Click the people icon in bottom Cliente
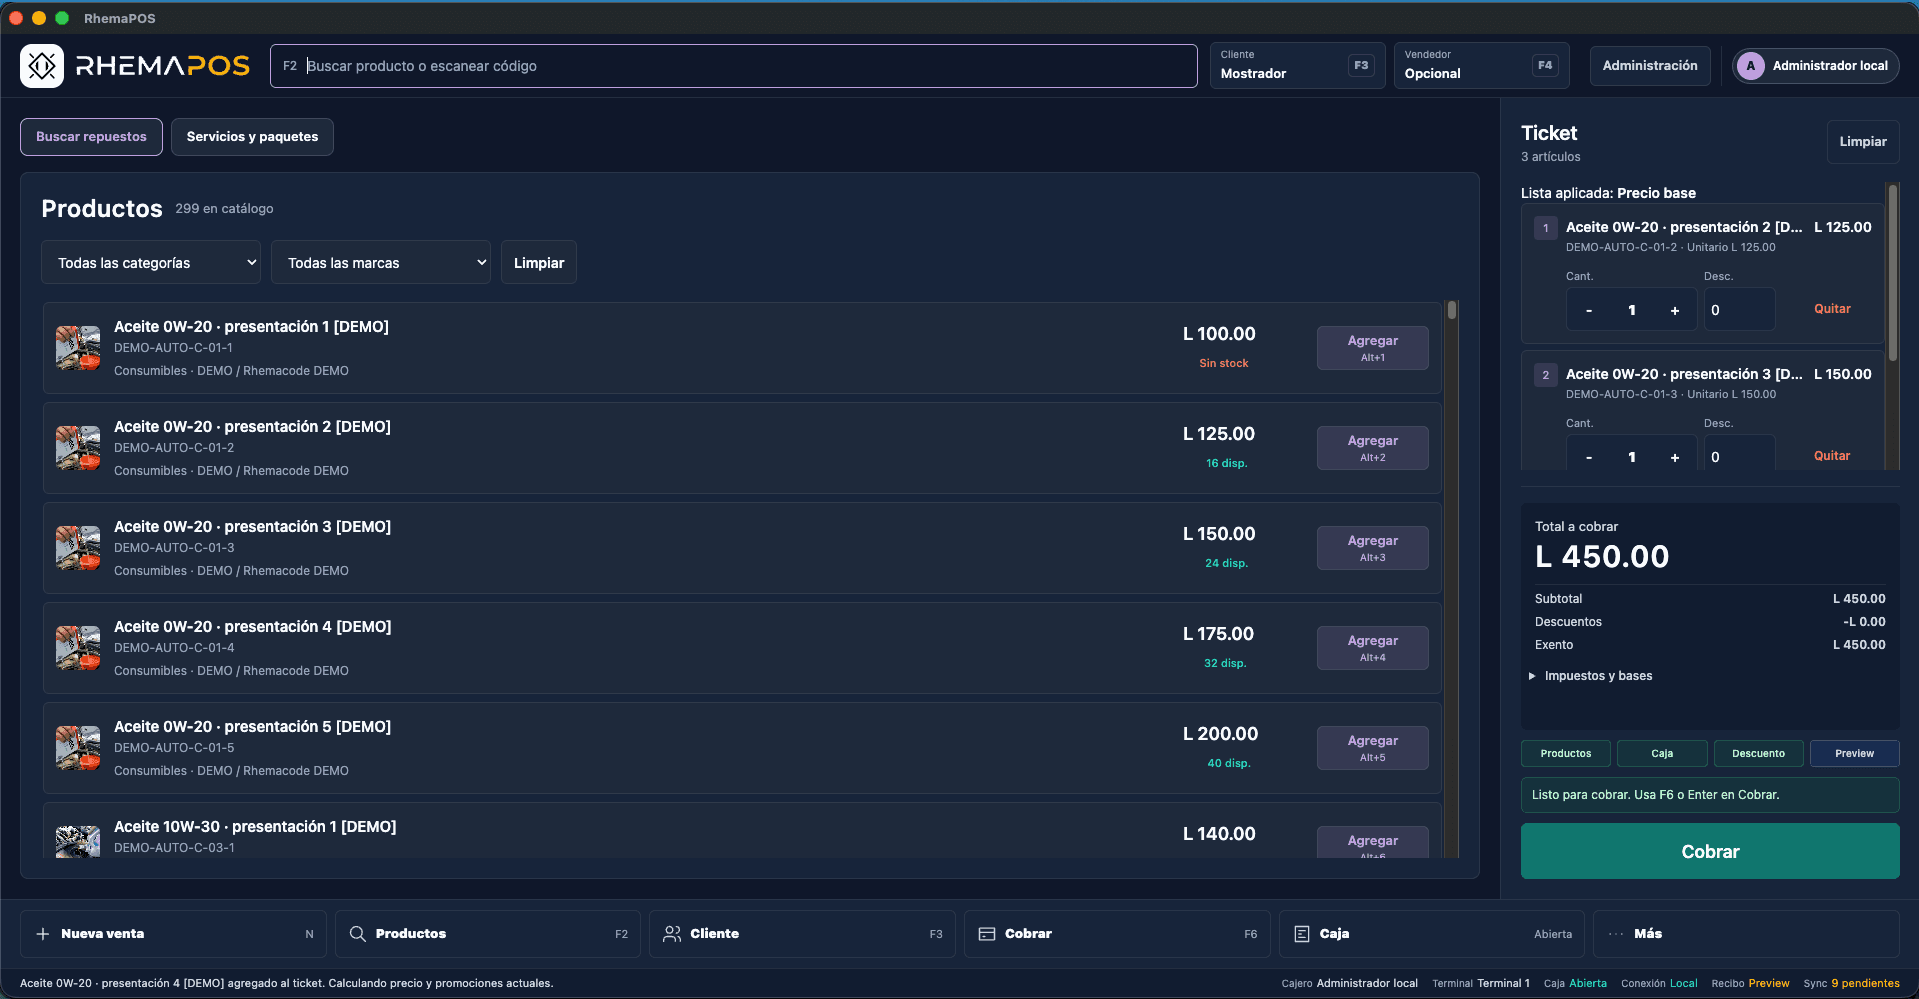Image resolution: width=1919 pixels, height=999 pixels. [672, 934]
